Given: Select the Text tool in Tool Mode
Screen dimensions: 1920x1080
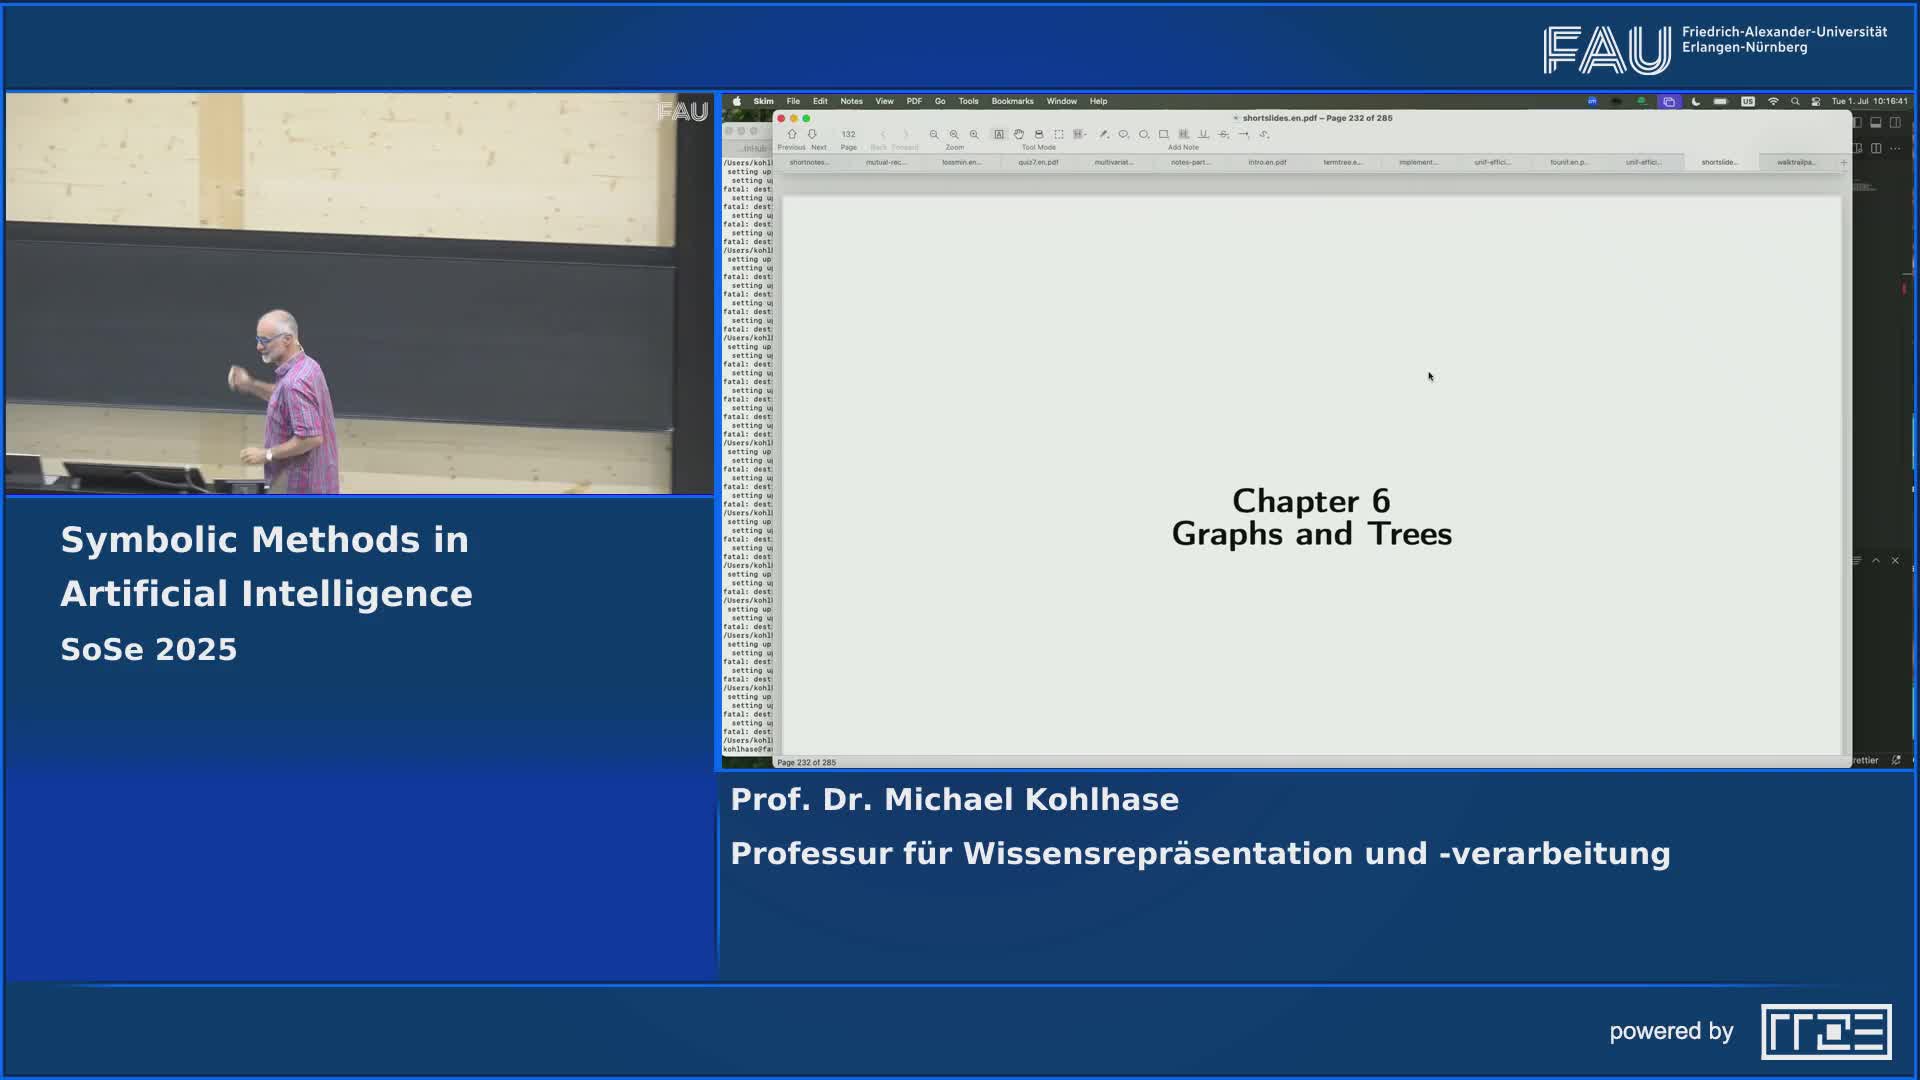Looking at the screenshot, I should [x=1000, y=134].
